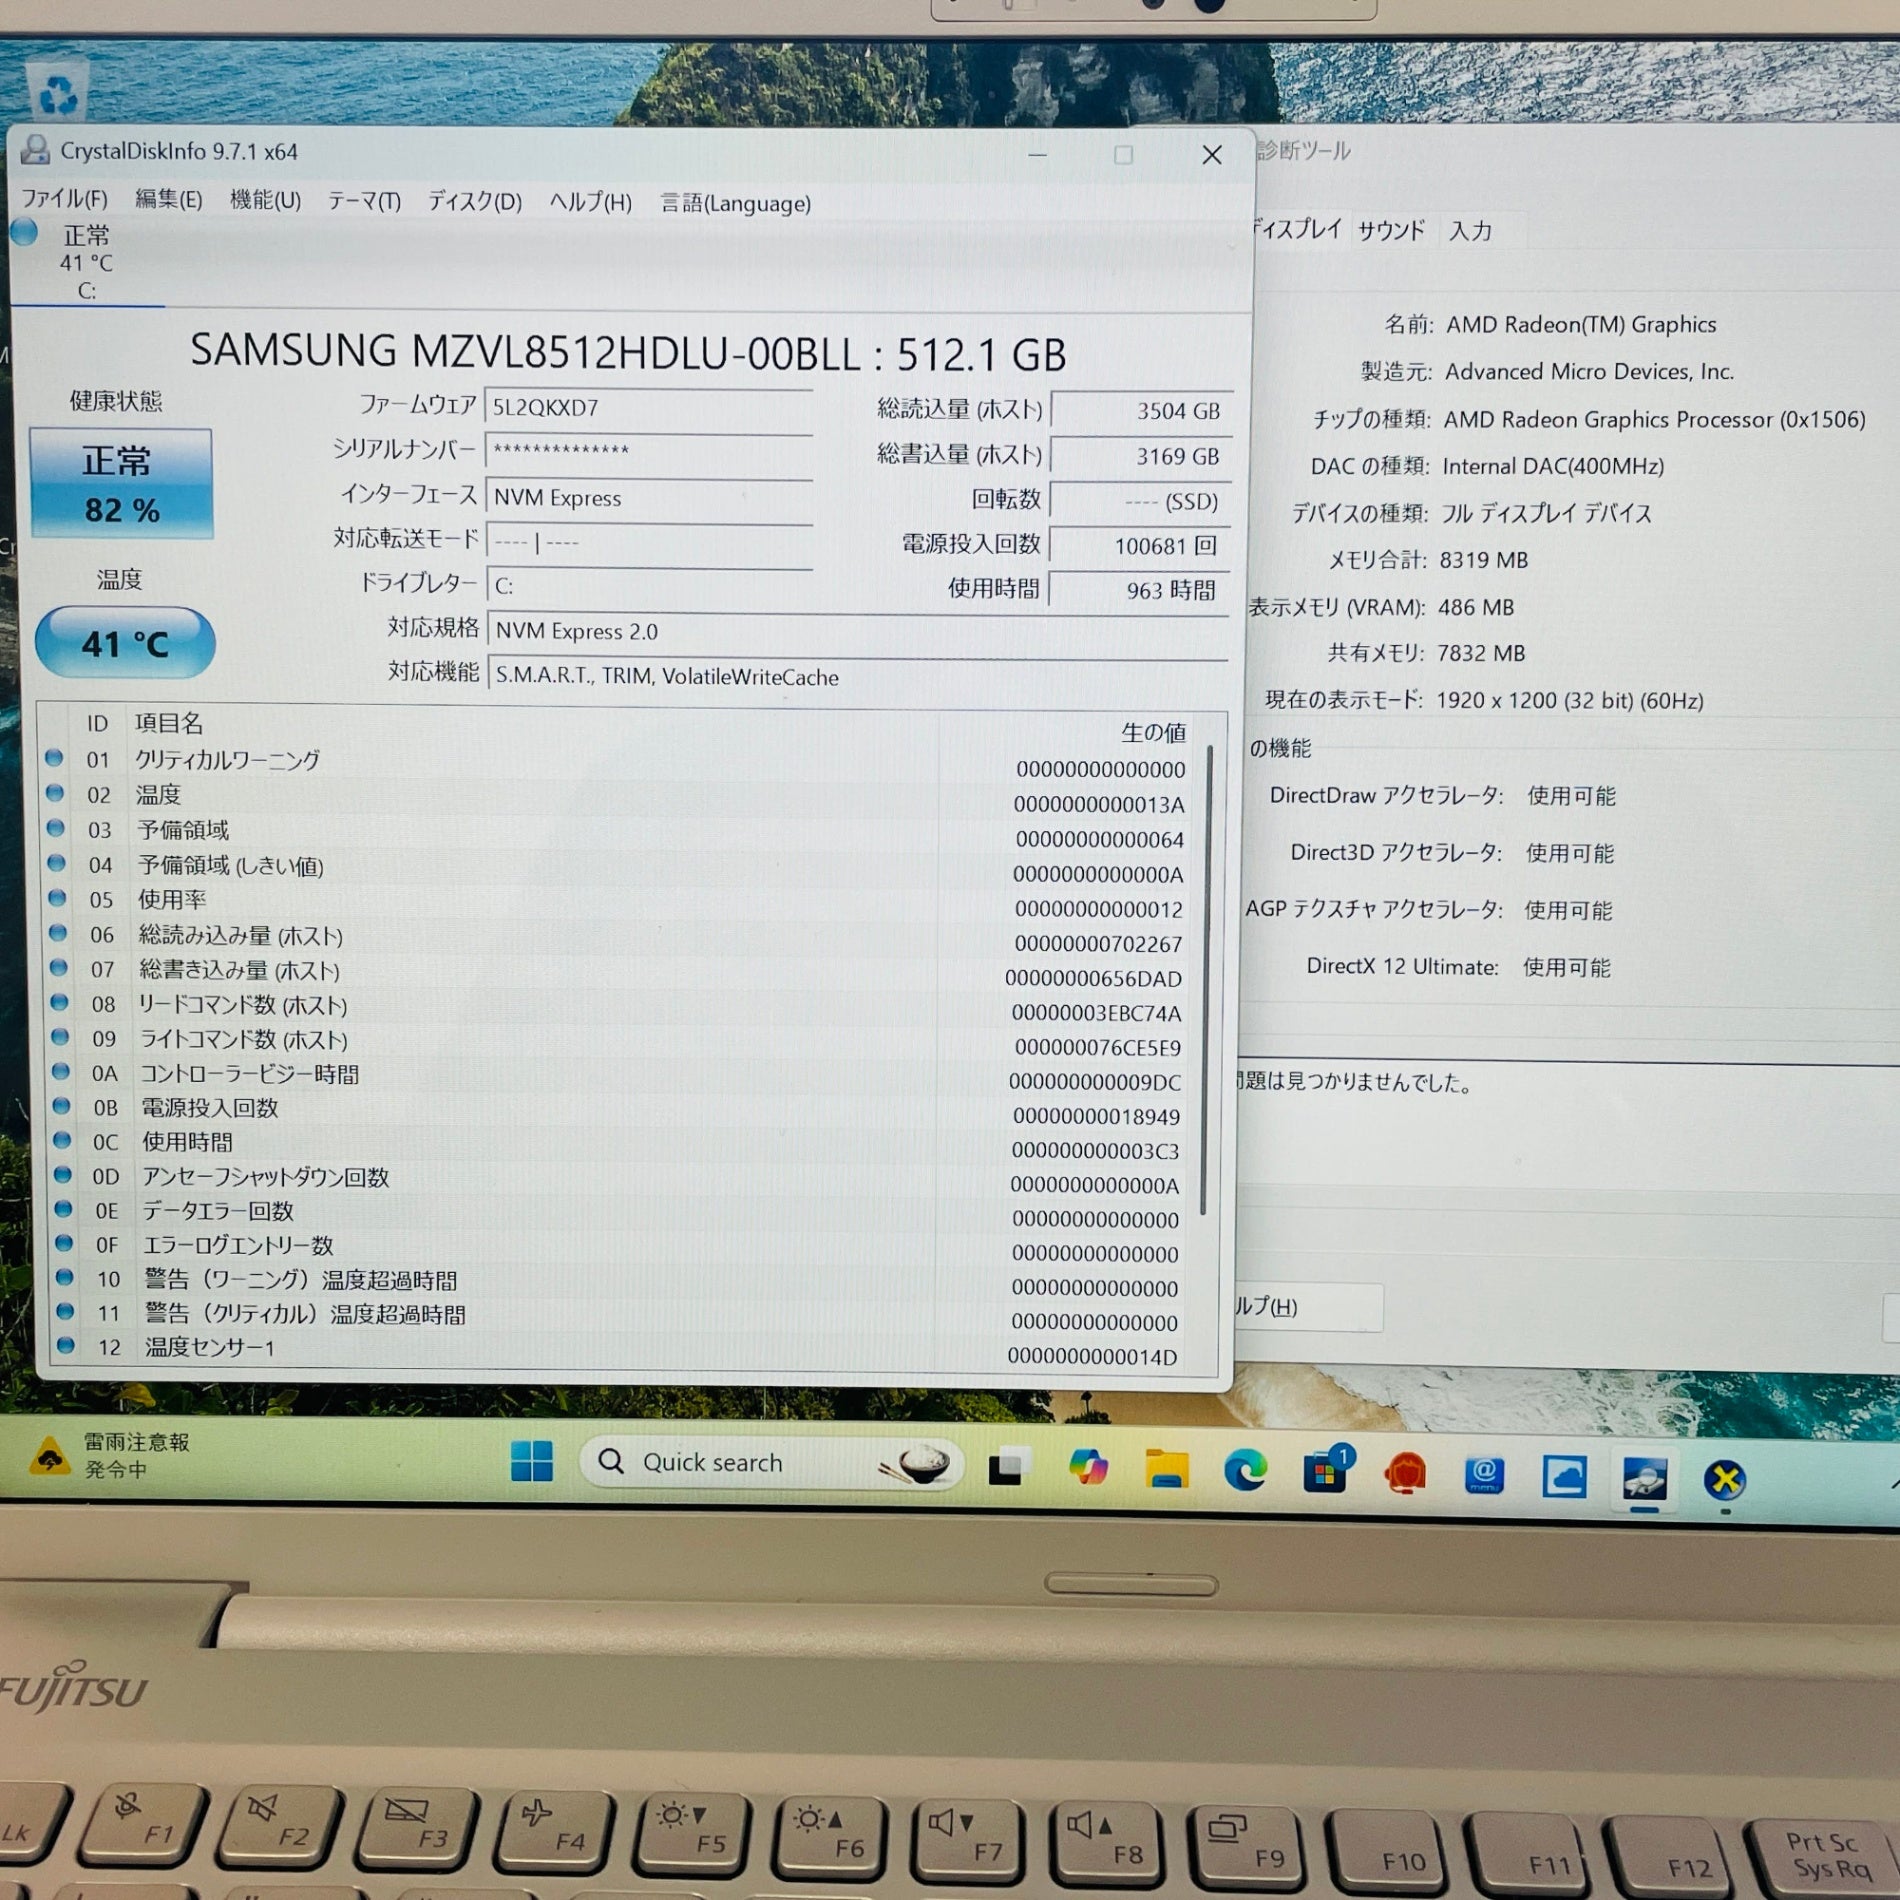Image resolution: width=1900 pixels, height=1900 pixels.
Task: Open the ファイル(F) menu
Action: (x=65, y=199)
